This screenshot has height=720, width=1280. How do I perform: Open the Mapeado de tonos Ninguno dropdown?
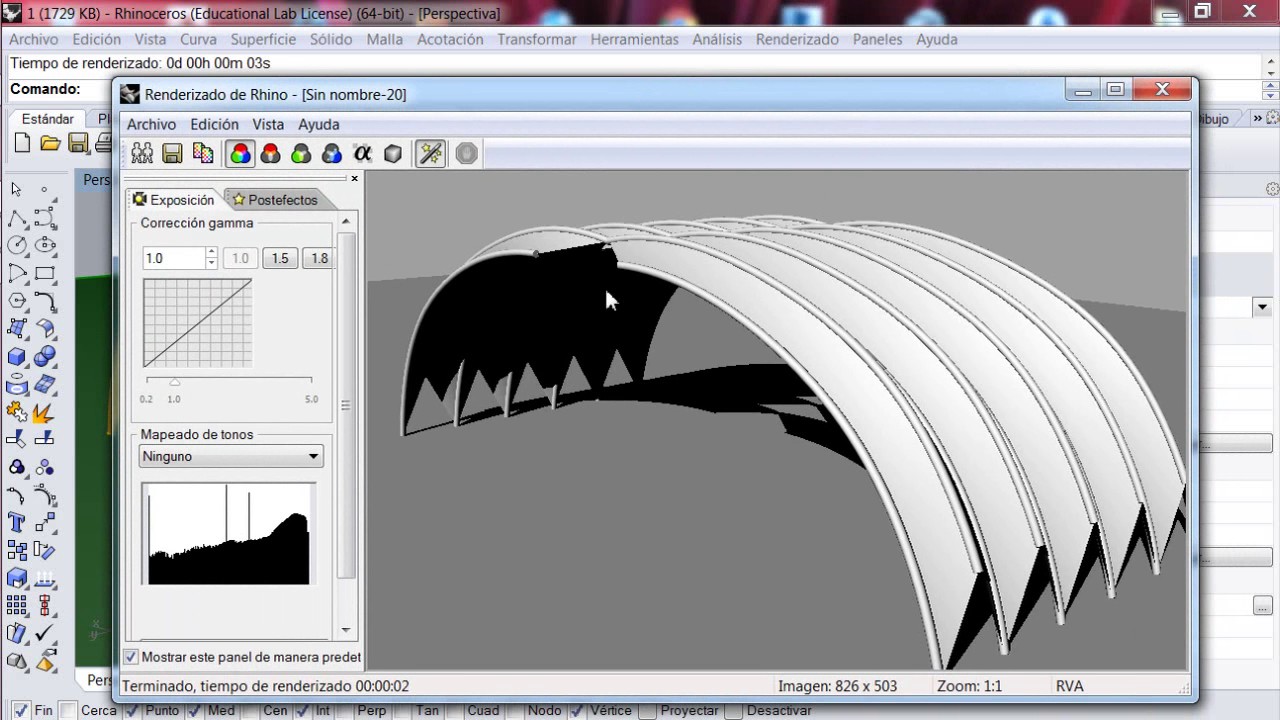pyautogui.click(x=231, y=456)
